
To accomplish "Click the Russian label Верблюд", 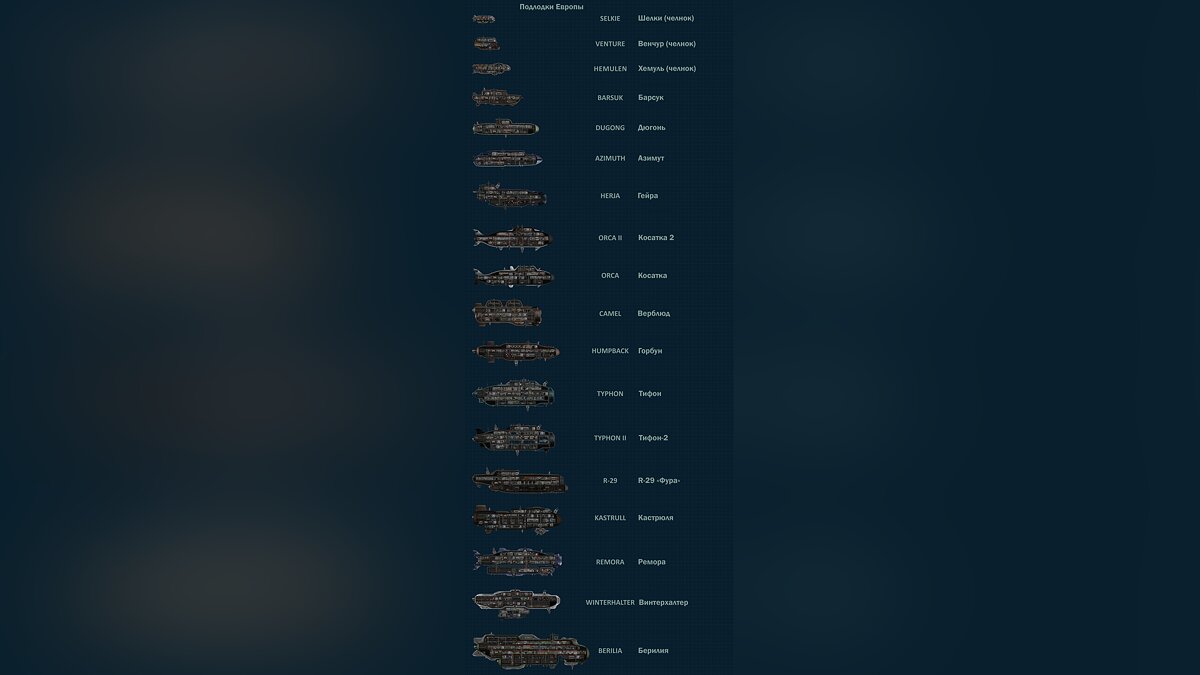I will [x=654, y=314].
